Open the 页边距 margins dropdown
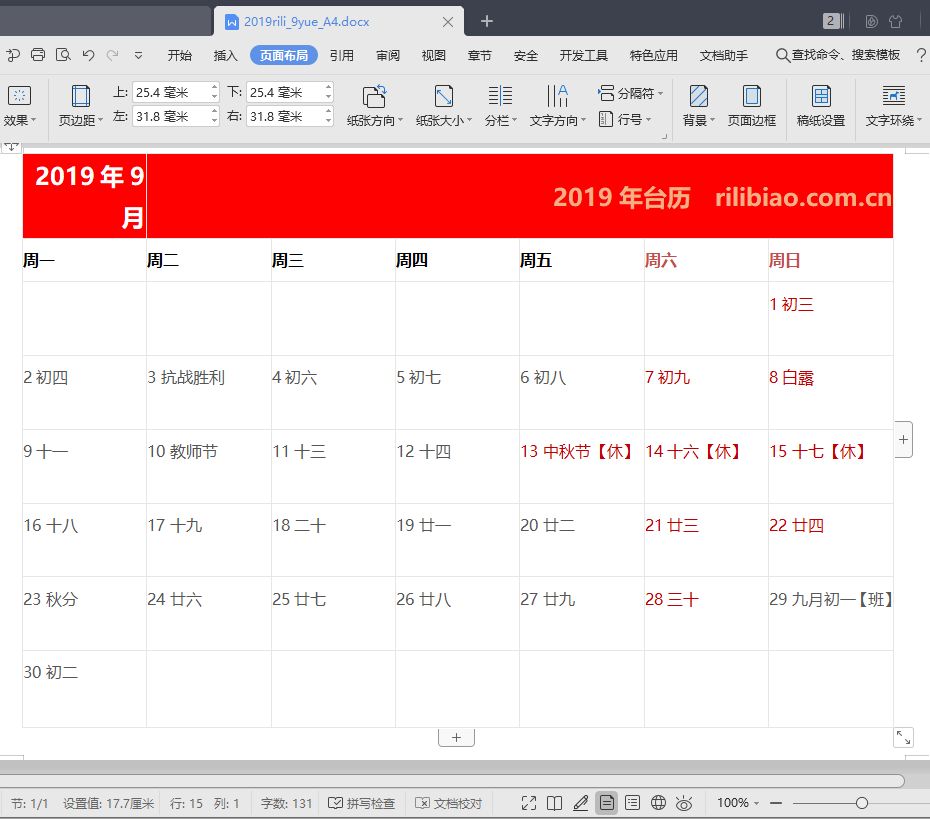The height and width of the screenshot is (819, 930). tap(81, 106)
